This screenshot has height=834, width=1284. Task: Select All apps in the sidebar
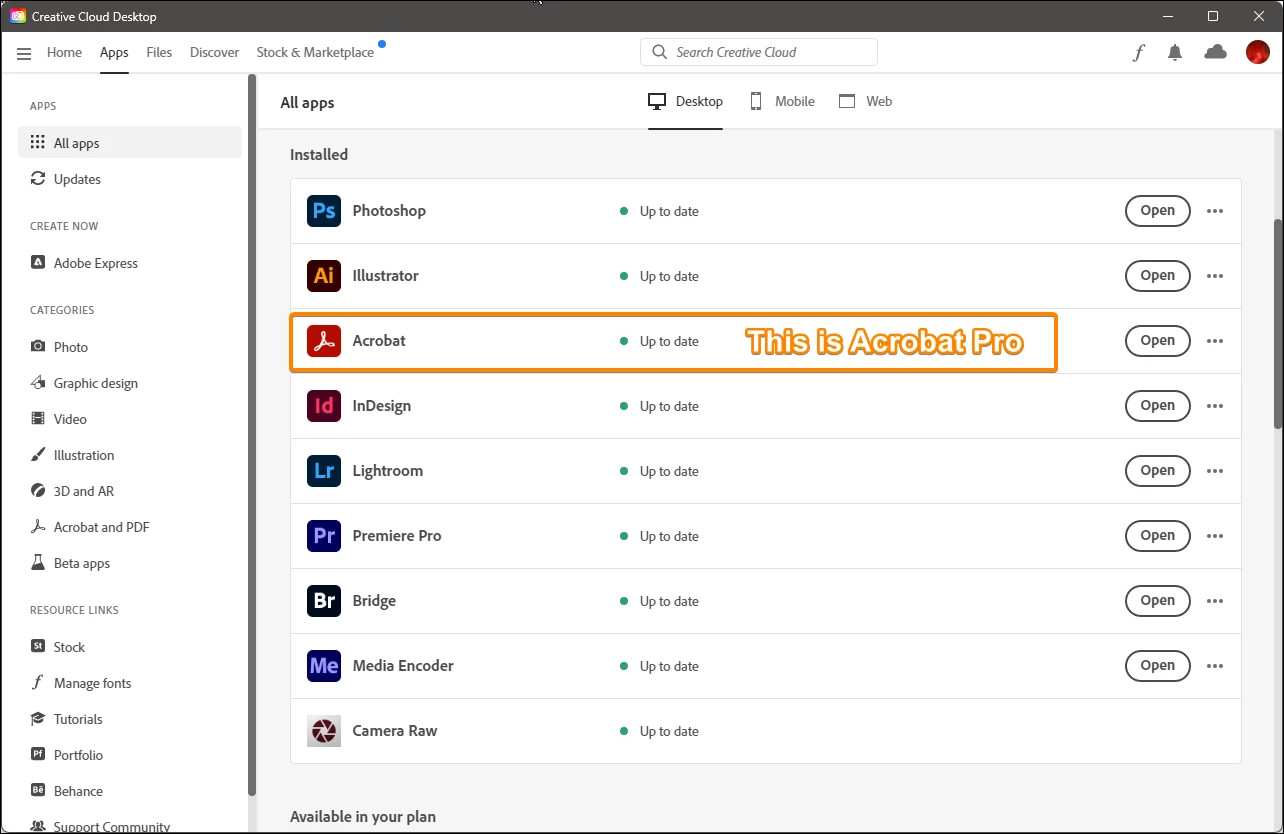[x=130, y=143]
